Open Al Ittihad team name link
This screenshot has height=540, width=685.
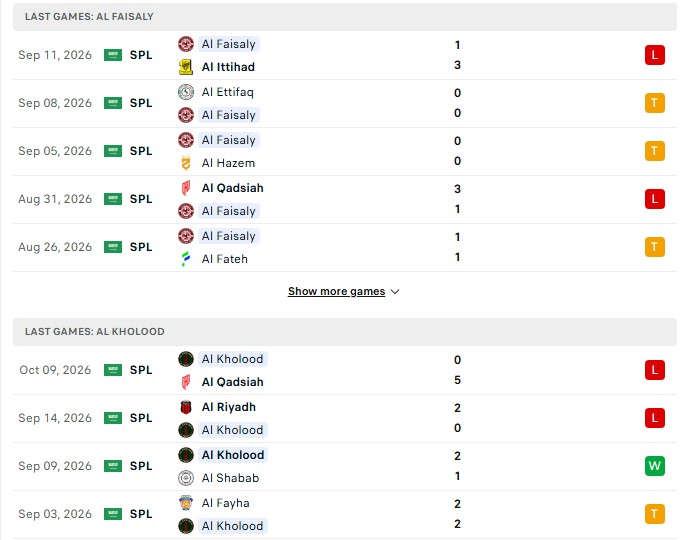(228, 67)
